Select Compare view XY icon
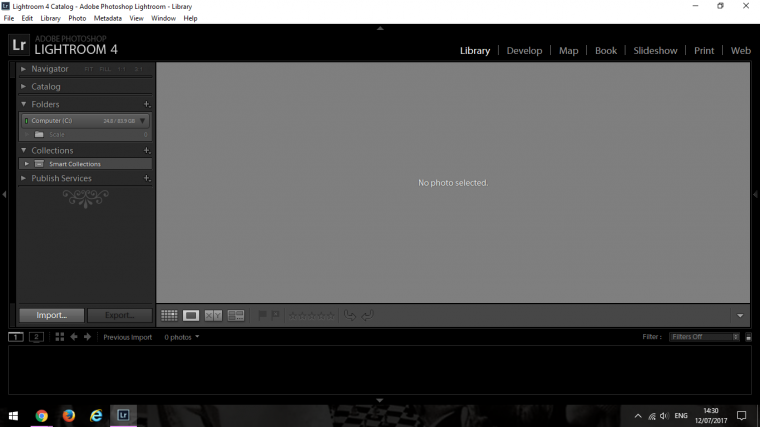 click(x=213, y=316)
